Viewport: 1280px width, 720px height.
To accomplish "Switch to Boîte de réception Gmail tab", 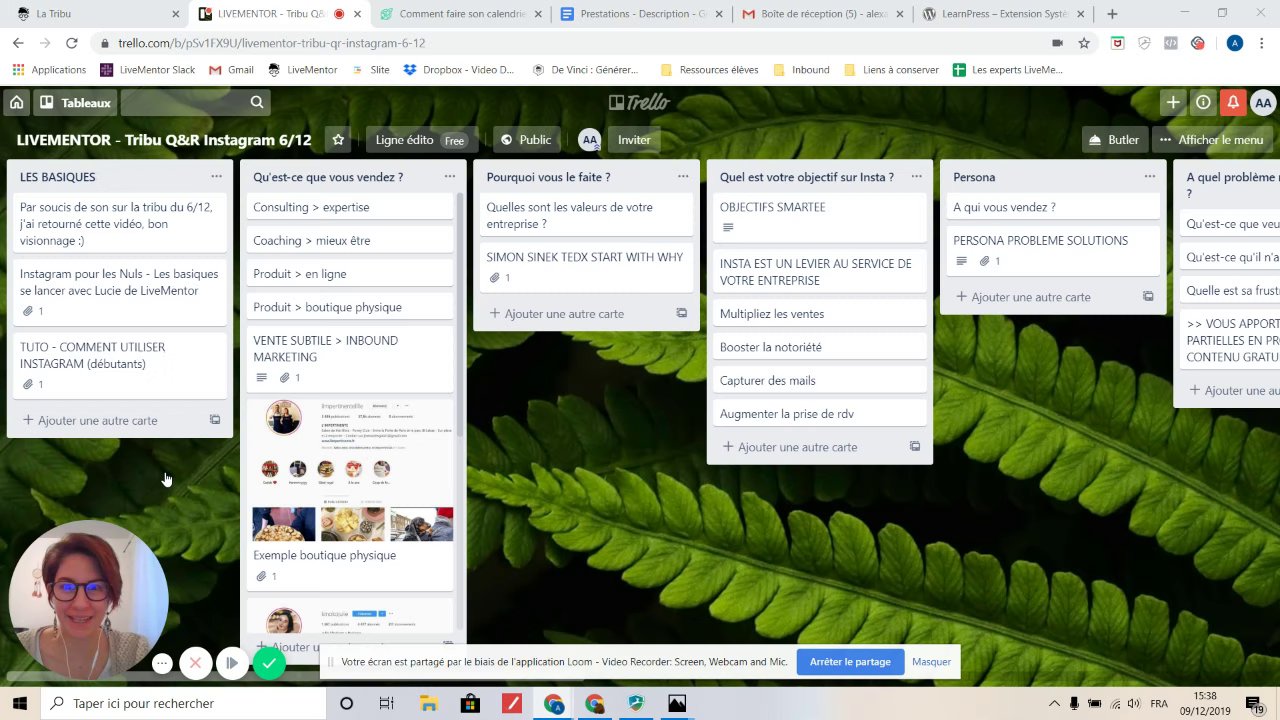I will pyautogui.click(x=820, y=14).
